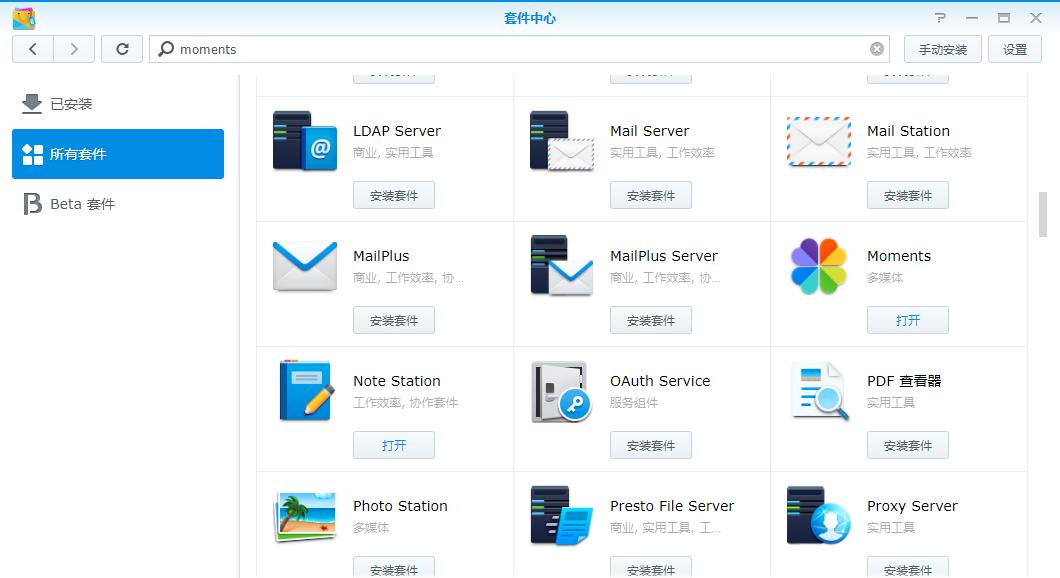Click the LDAP Server title text
The height and width of the screenshot is (578, 1060).
tap(397, 131)
